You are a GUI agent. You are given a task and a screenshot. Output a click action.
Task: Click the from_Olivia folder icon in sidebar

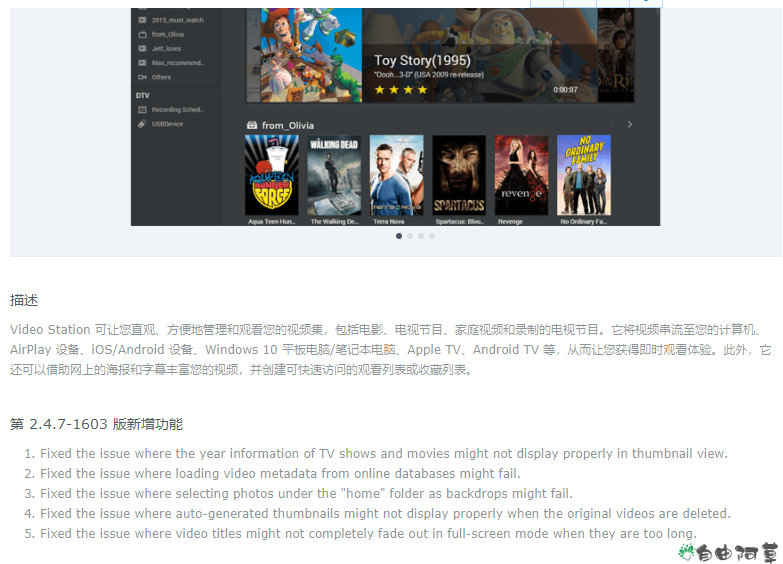pos(142,34)
